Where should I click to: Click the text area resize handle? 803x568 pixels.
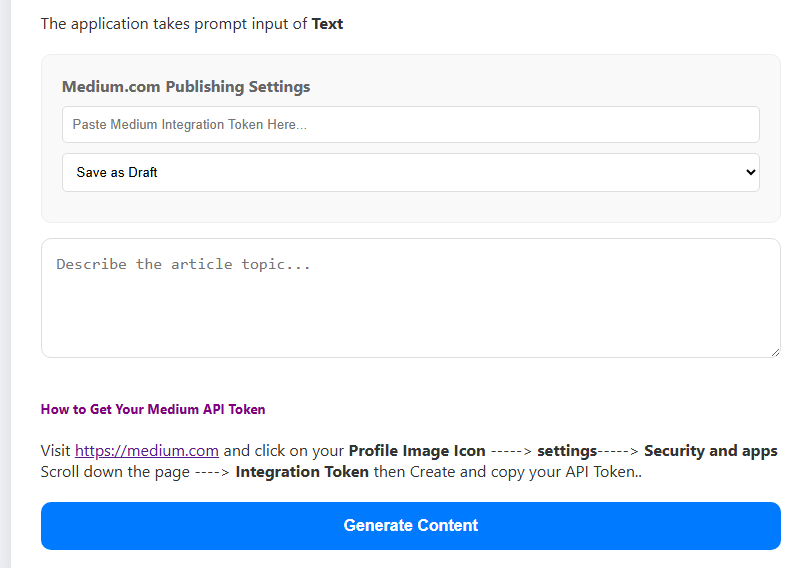click(x=775, y=352)
